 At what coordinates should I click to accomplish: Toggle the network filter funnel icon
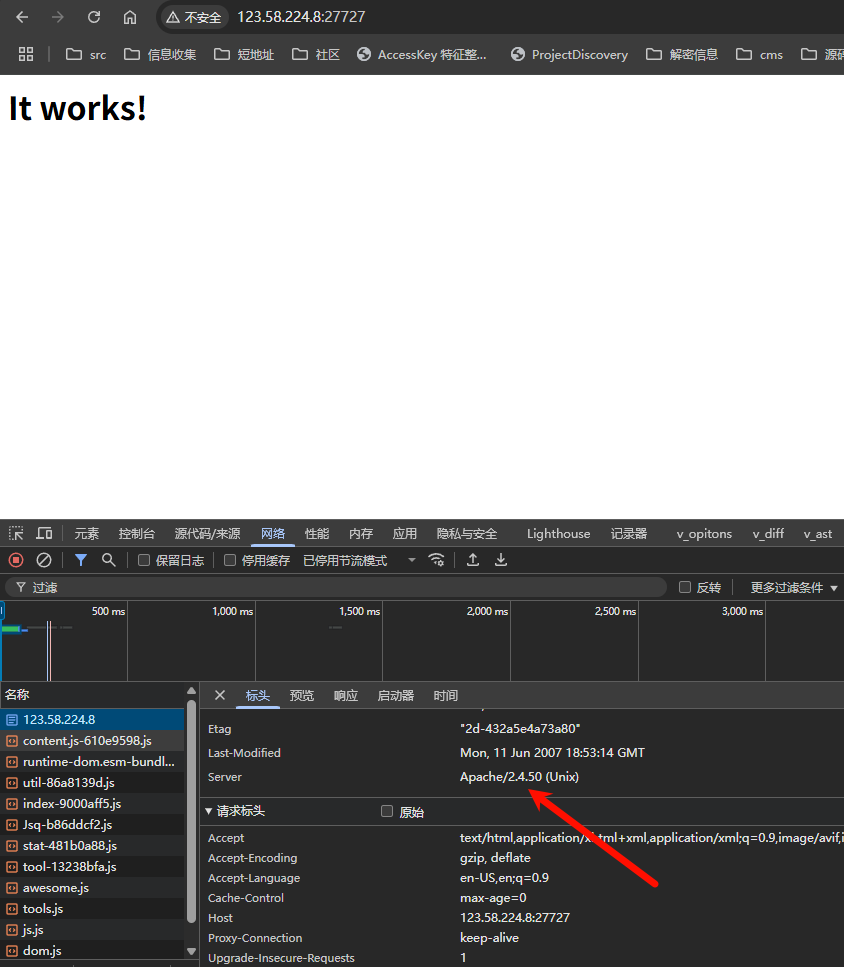coord(81,560)
